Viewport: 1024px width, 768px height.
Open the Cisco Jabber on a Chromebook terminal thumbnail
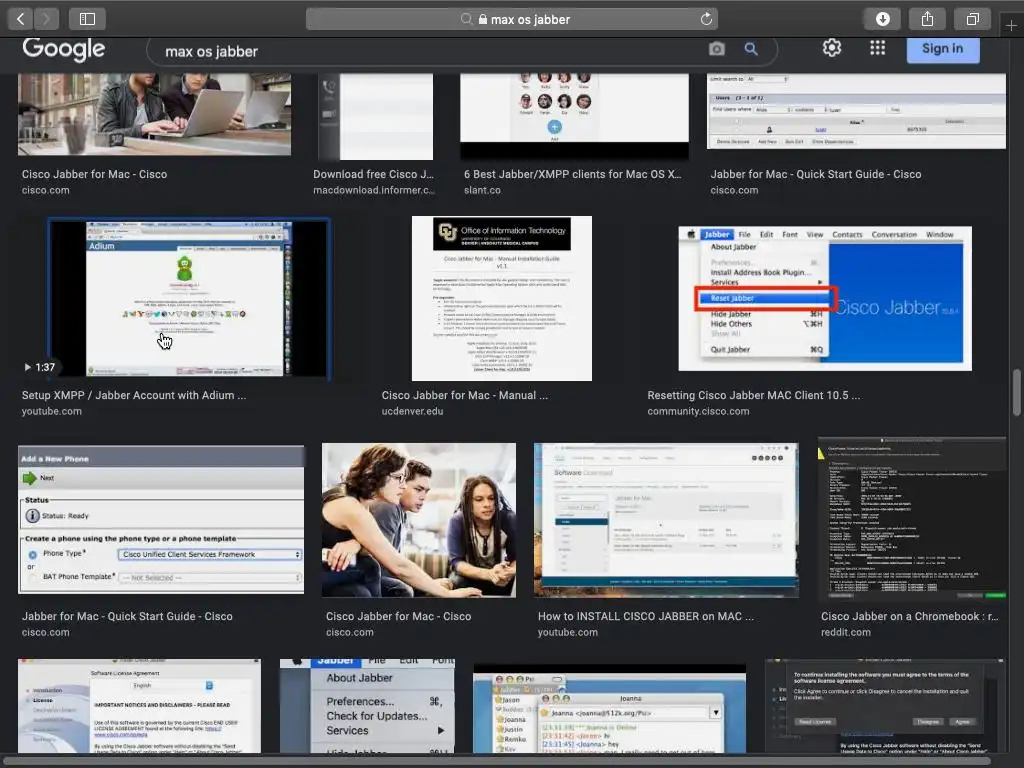[x=912, y=519]
